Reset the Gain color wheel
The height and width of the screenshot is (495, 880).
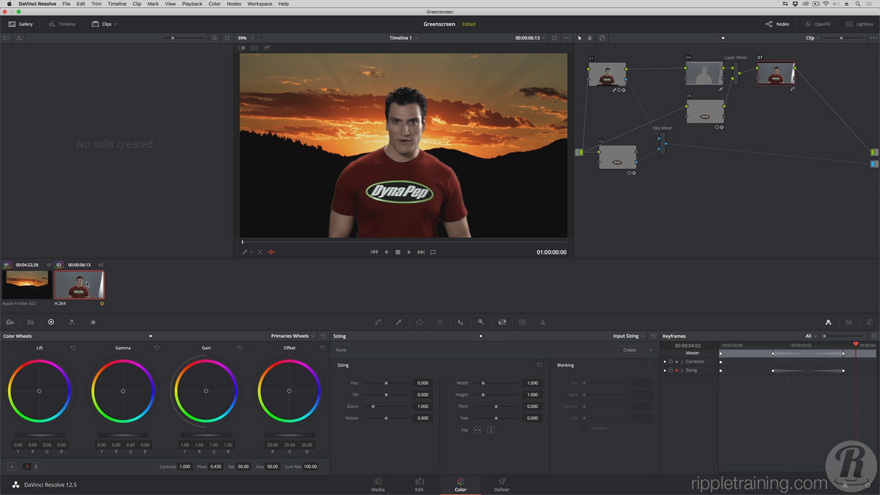click(240, 348)
